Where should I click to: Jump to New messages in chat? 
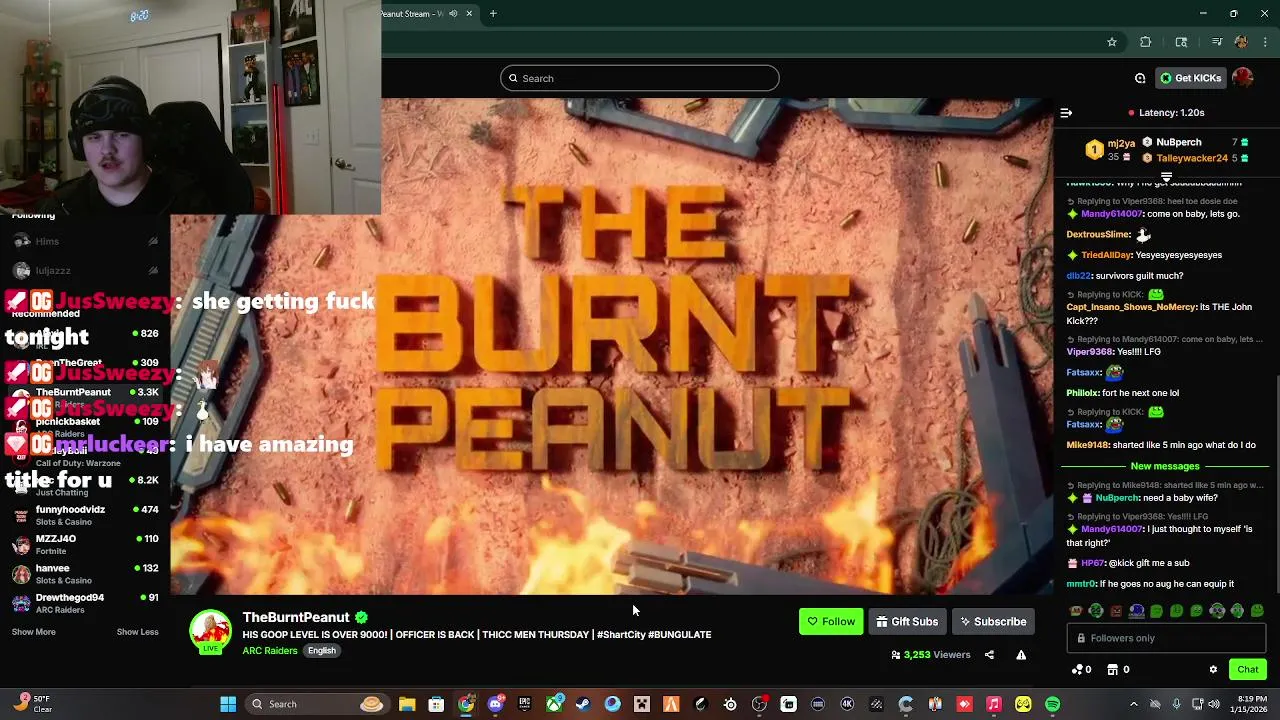click(x=1165, y=466)
